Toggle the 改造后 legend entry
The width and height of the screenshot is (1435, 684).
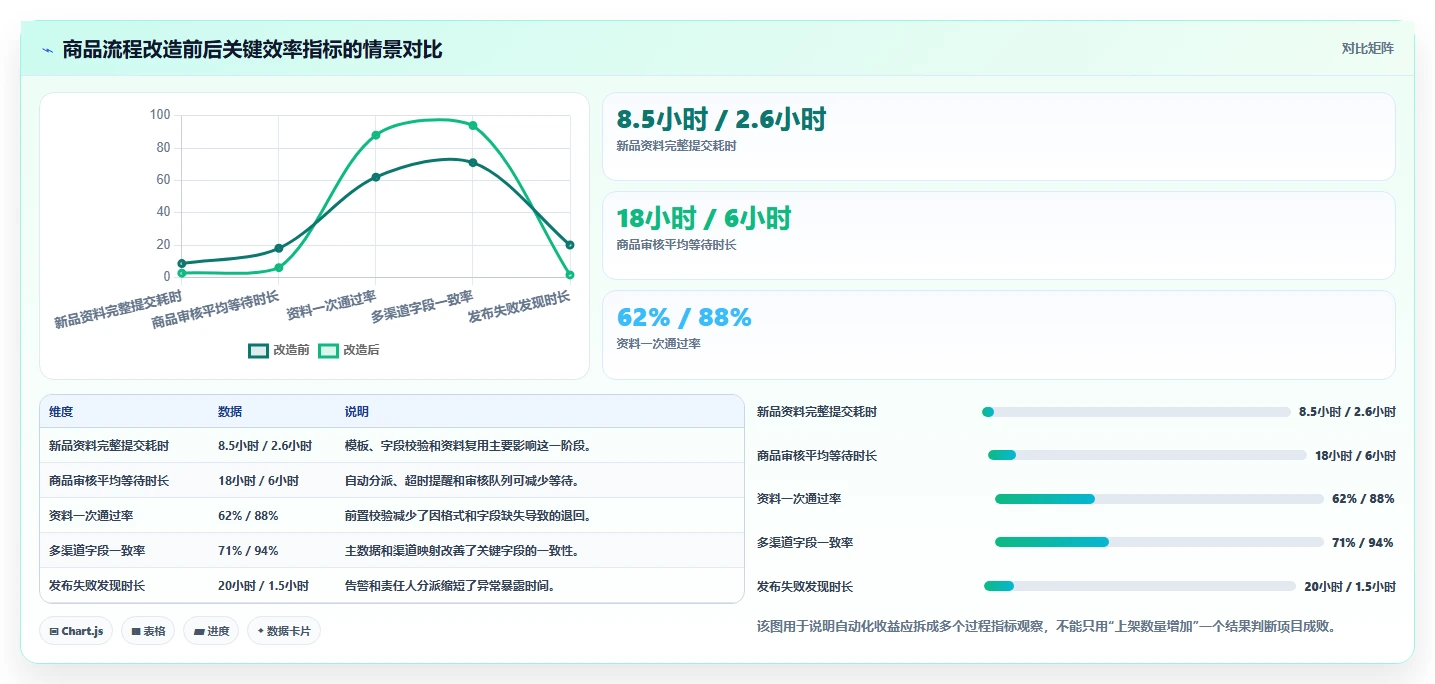click(349, 350)
